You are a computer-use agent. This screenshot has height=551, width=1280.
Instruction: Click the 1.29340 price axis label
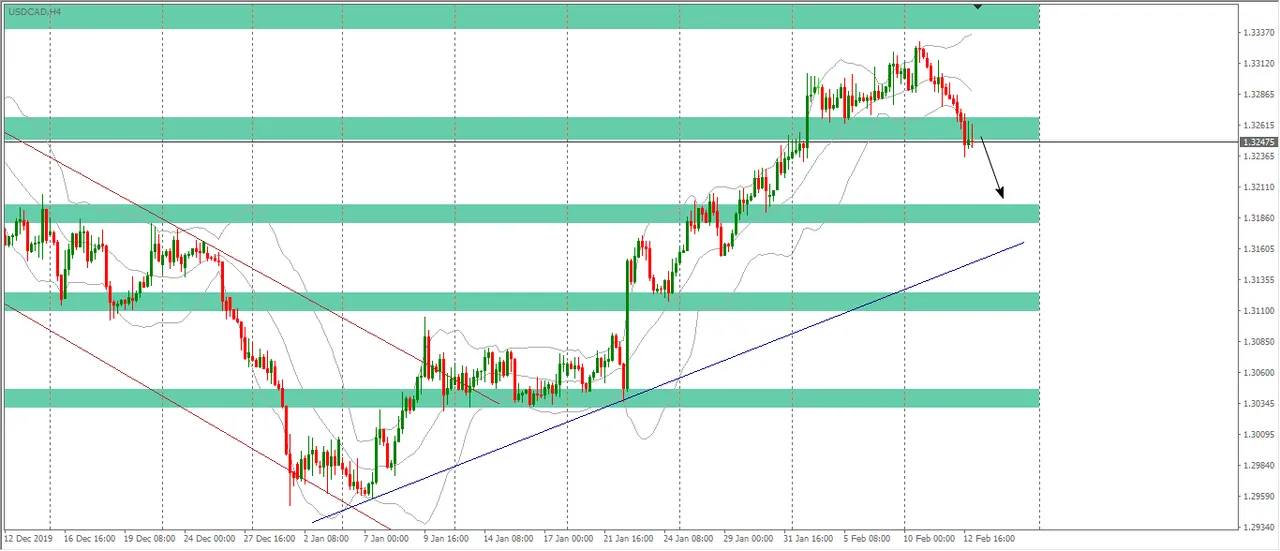coord(1258,526)
